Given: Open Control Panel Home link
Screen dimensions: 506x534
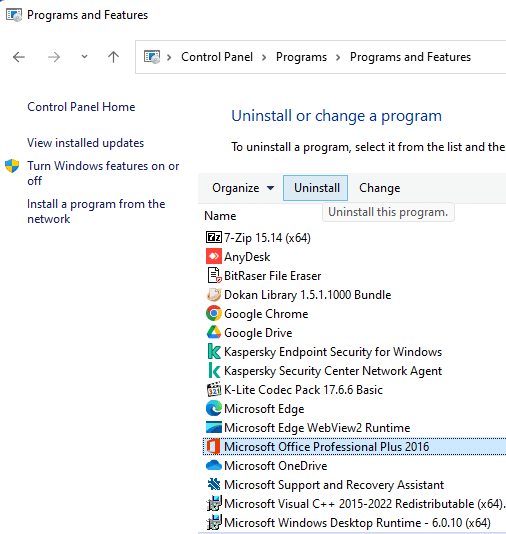Looking at the screenshot, I should (81, 107).
